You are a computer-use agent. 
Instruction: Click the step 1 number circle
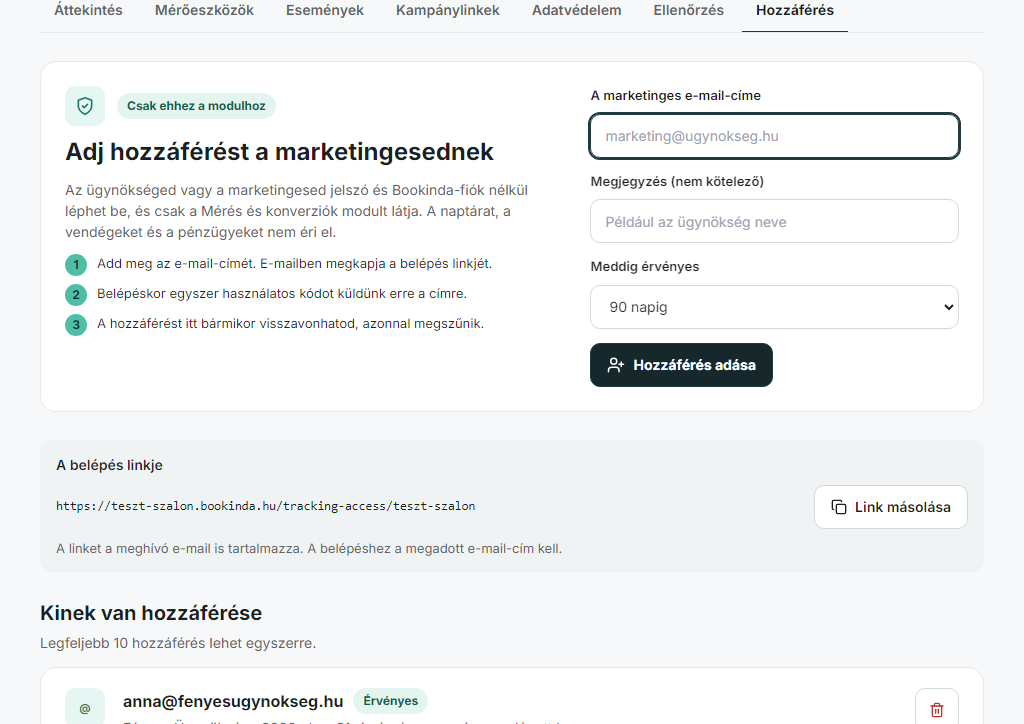76,265
